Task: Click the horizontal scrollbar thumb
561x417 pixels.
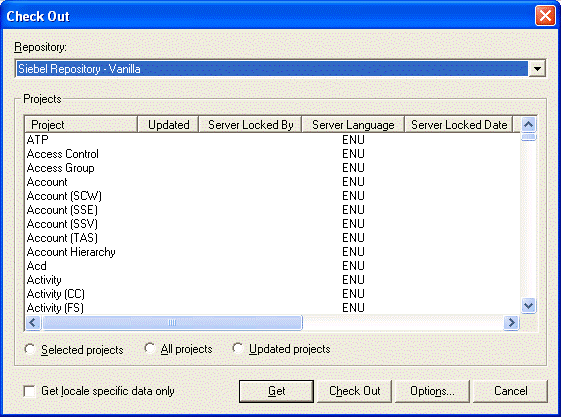Action: tap(172, 323)
